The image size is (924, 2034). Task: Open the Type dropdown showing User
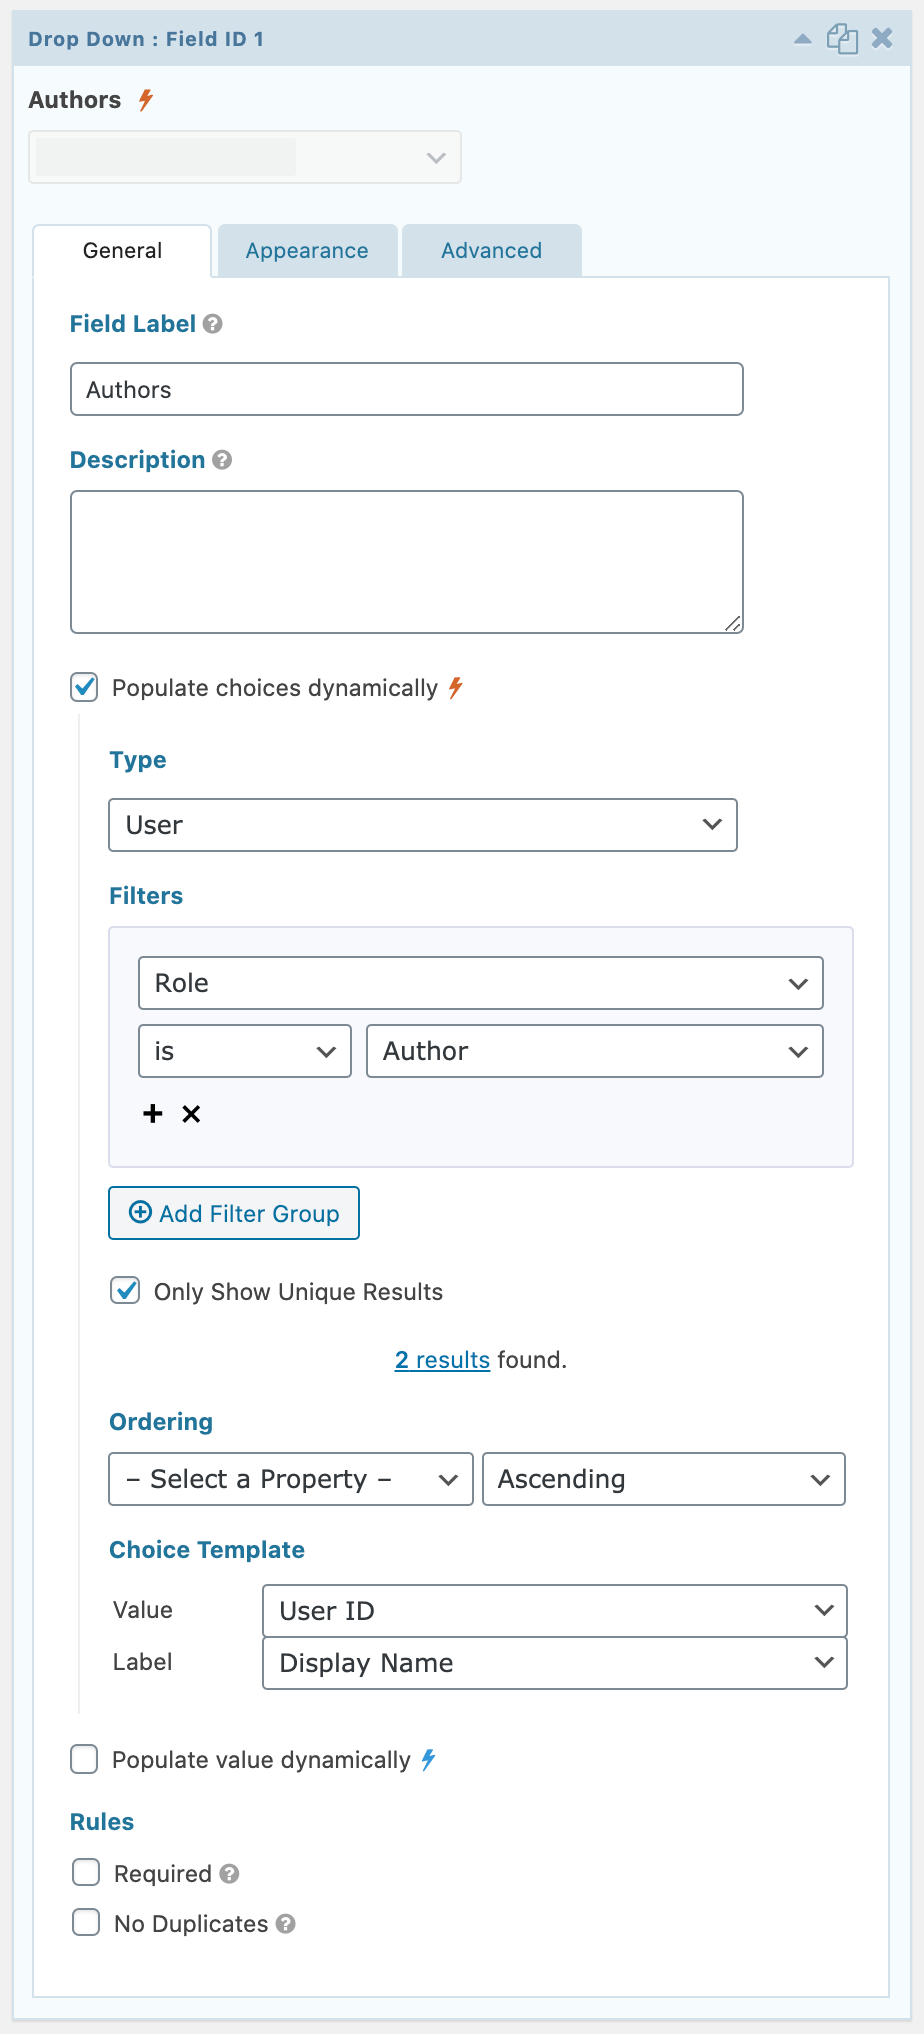pos(423,825)
